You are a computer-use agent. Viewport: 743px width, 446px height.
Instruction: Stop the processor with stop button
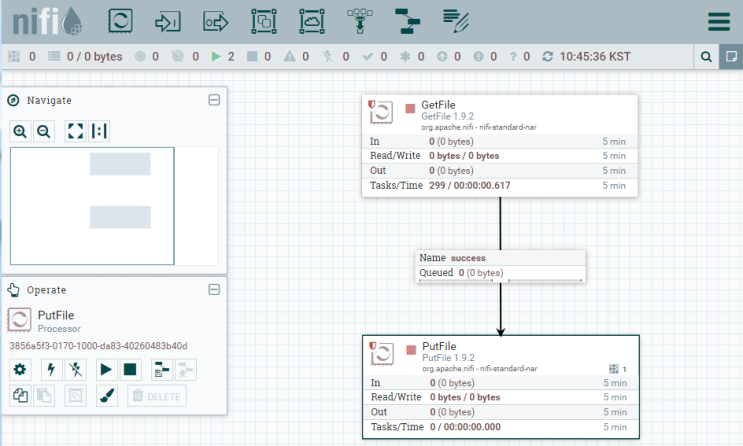tap(130, 370)
